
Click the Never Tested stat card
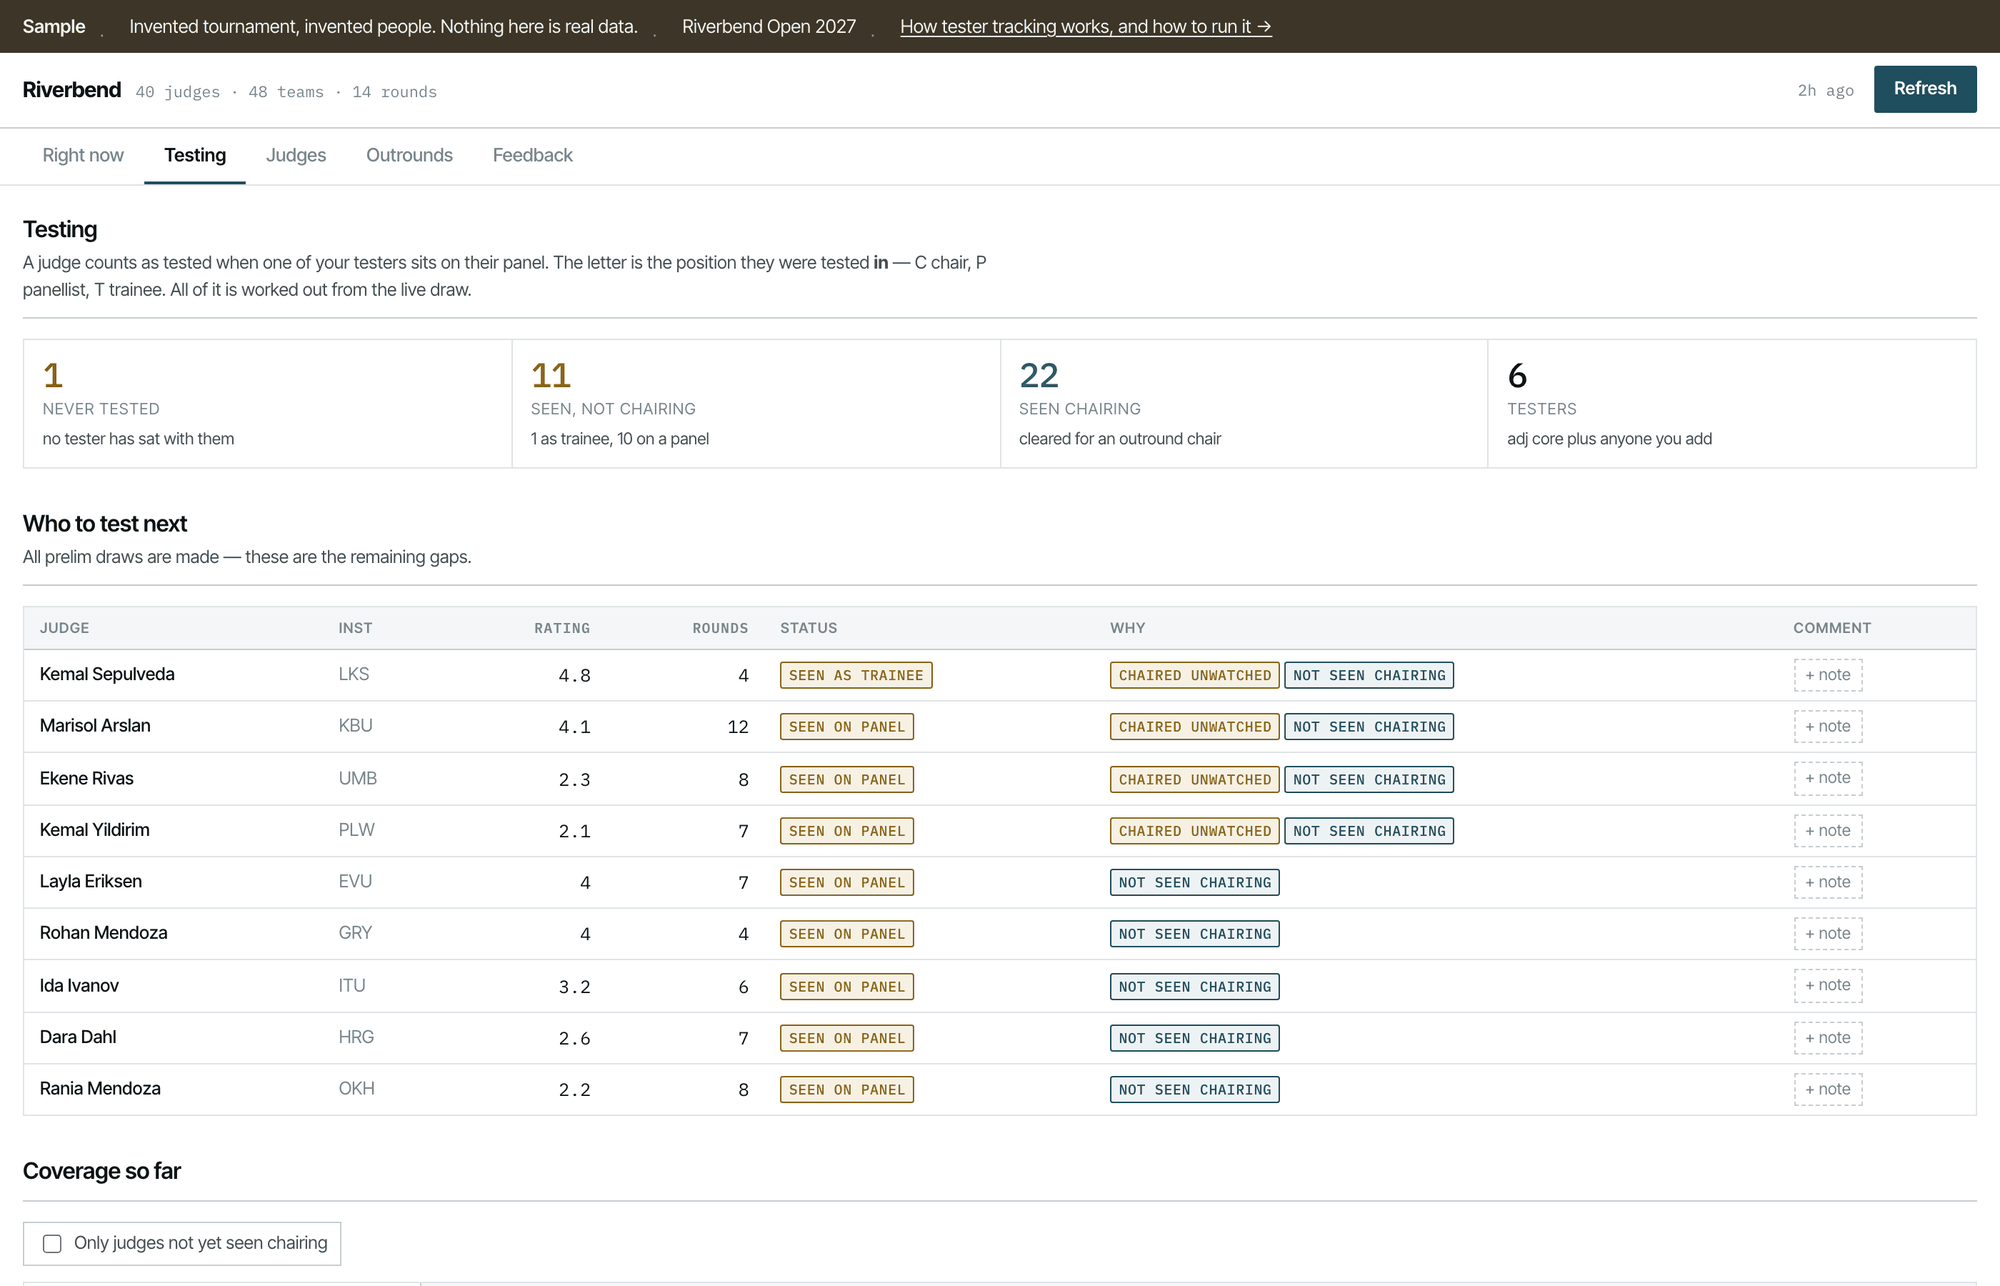[267, 404]
